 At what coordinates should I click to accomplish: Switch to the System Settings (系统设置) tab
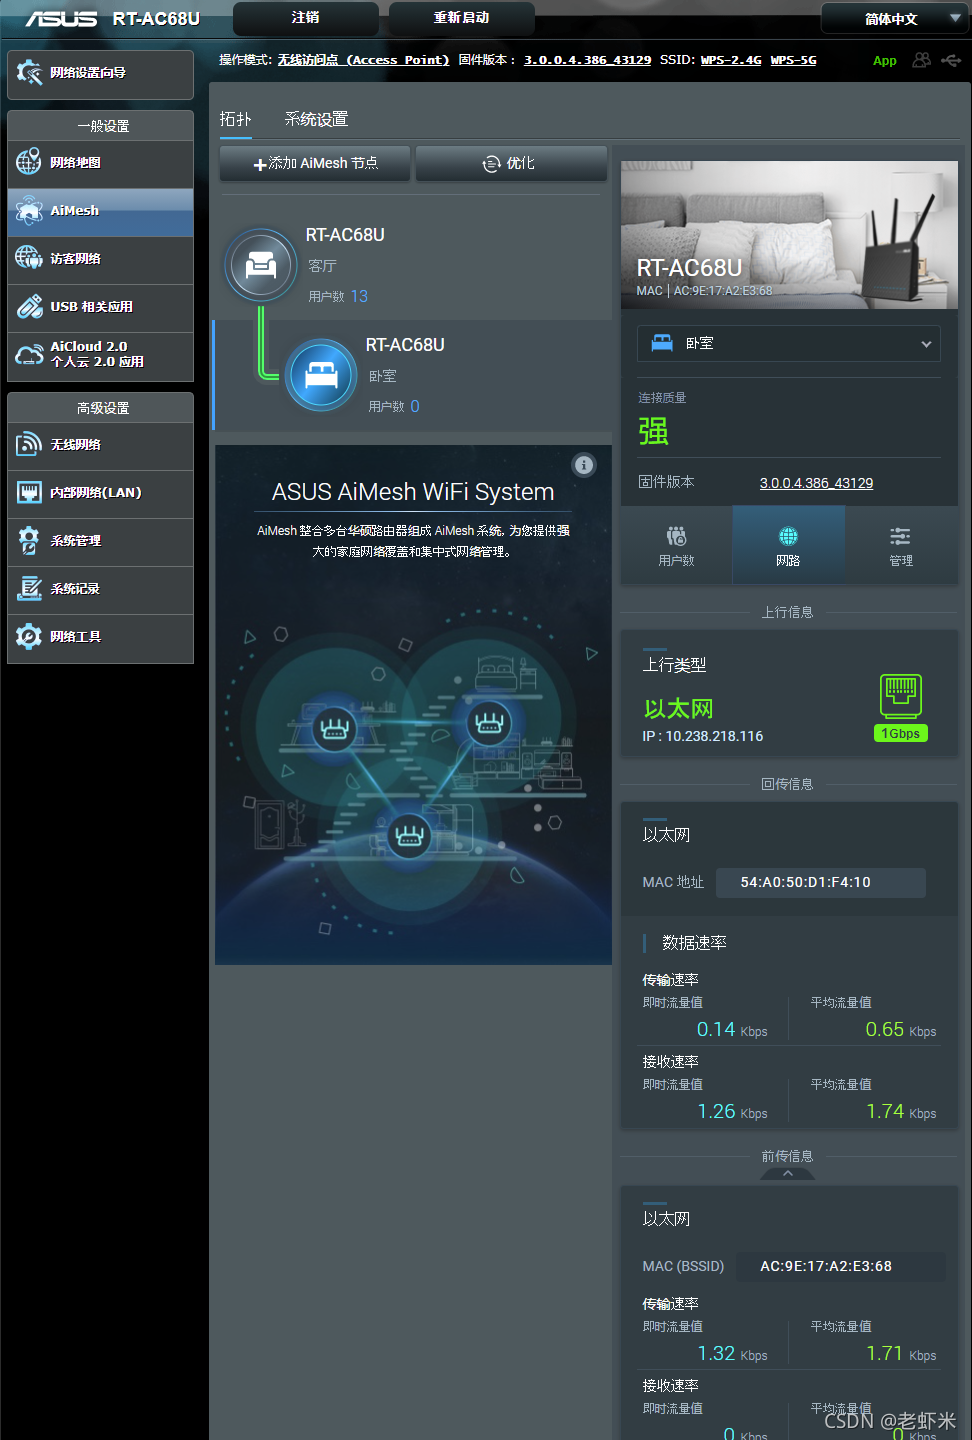(x=316, y=119)
